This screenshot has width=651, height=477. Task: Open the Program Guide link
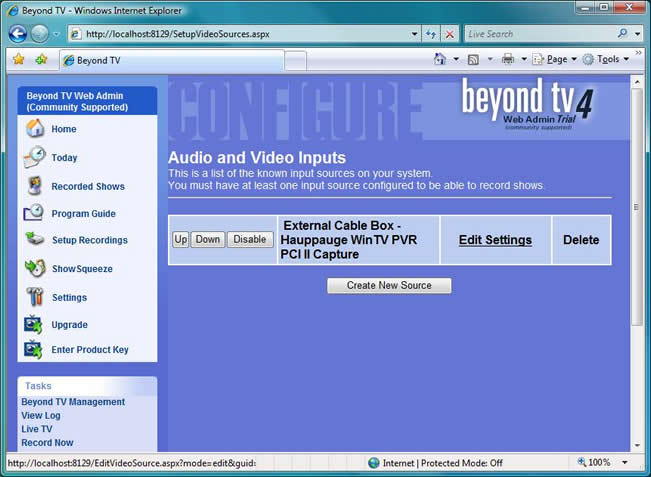point(83,214)
